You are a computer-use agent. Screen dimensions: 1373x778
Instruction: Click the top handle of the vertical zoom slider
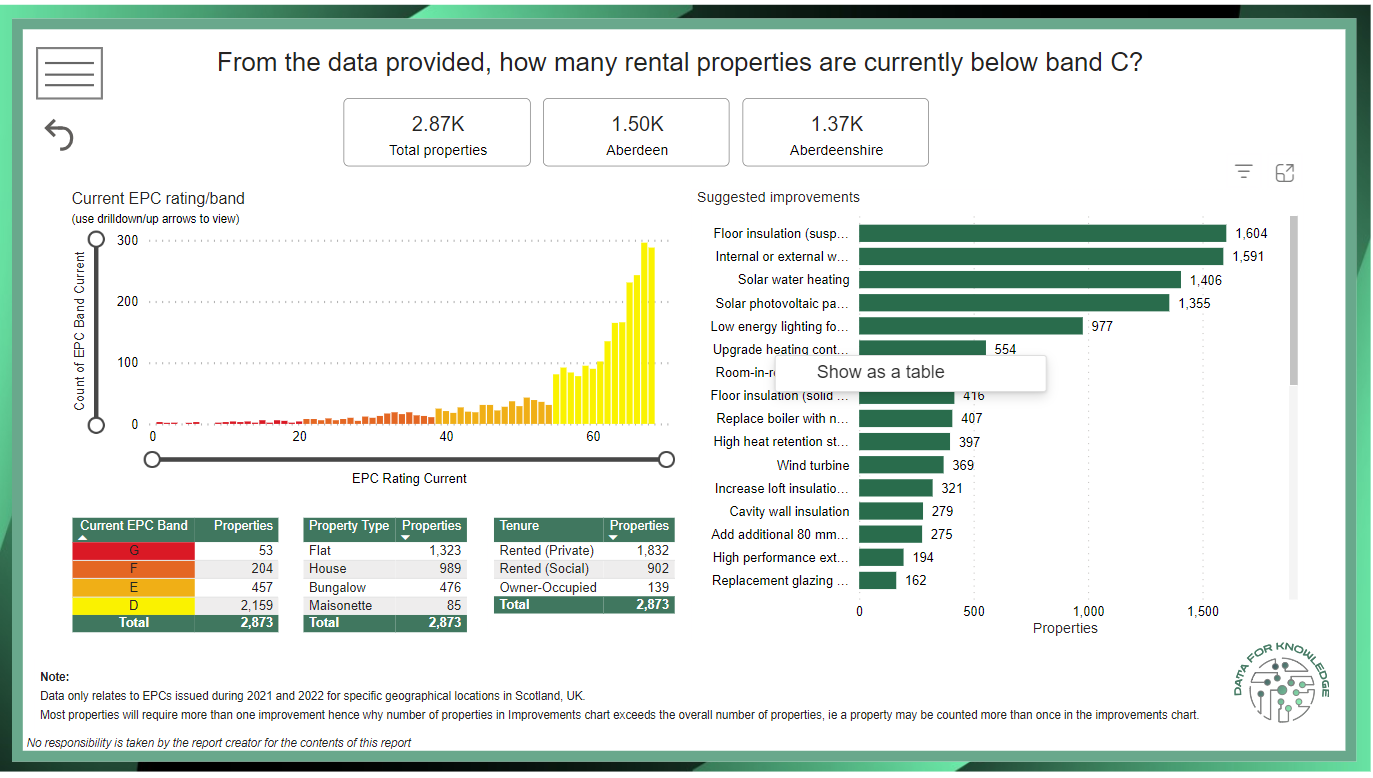(97, 239)
